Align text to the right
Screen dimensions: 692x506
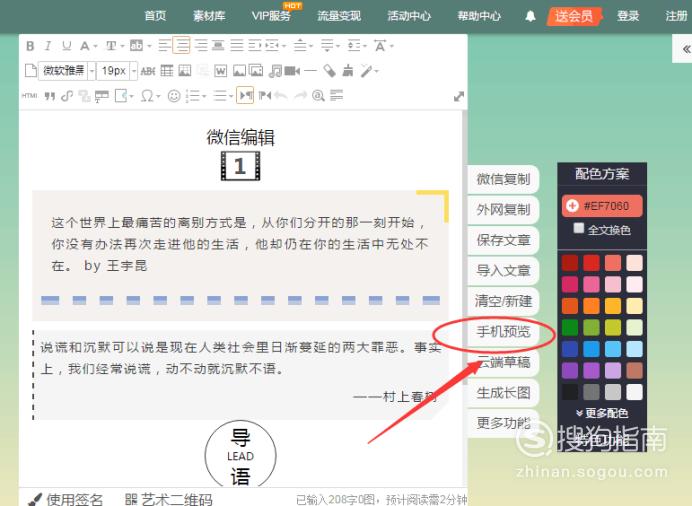201,45
